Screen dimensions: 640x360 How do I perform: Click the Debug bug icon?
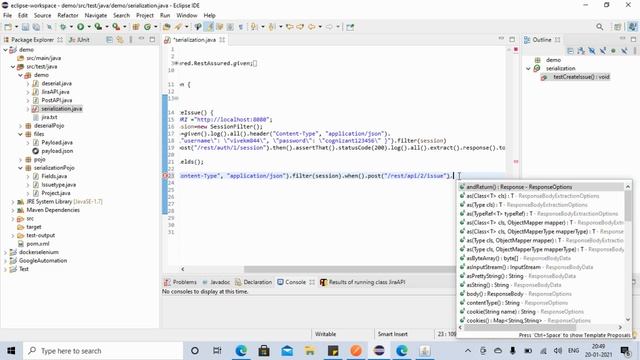tap(63, 27)
